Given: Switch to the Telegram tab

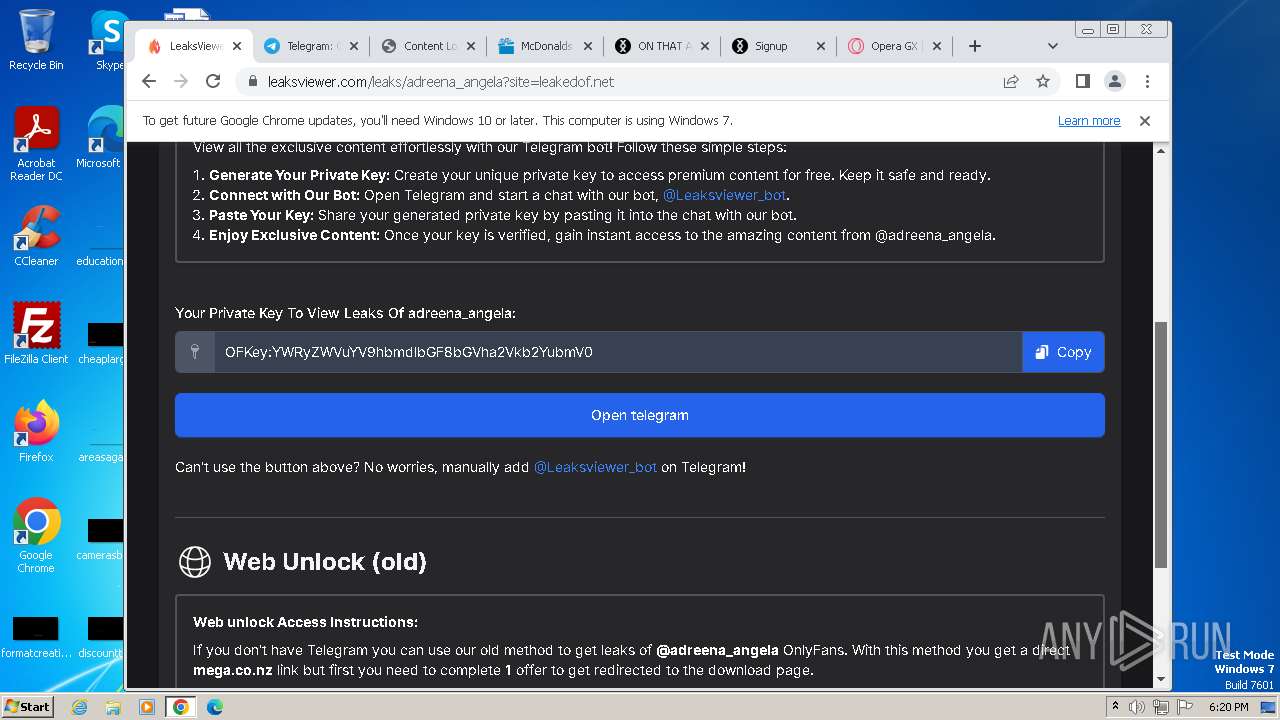Looking at the screenshot, I should click(310, 46).
